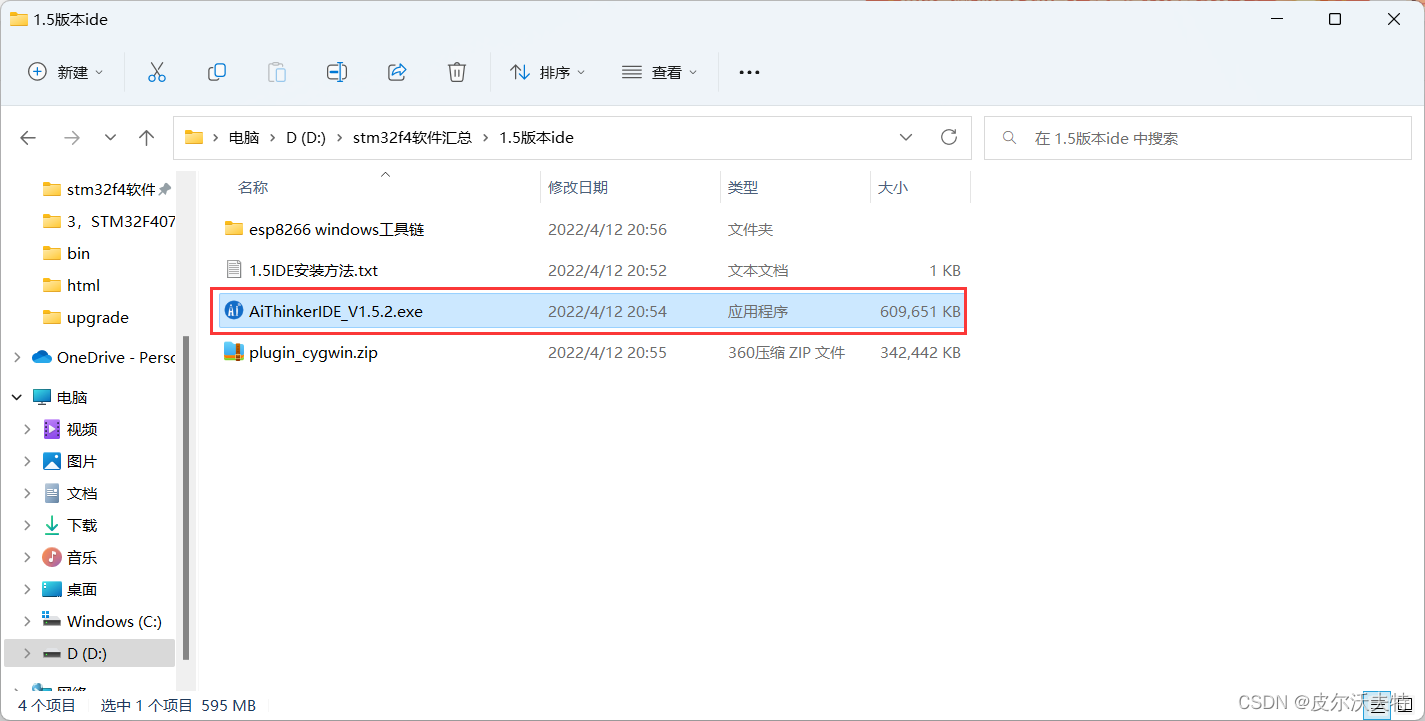Open 下载 (Downloads) in the sidebar
1425x721 pixels.
82,525
